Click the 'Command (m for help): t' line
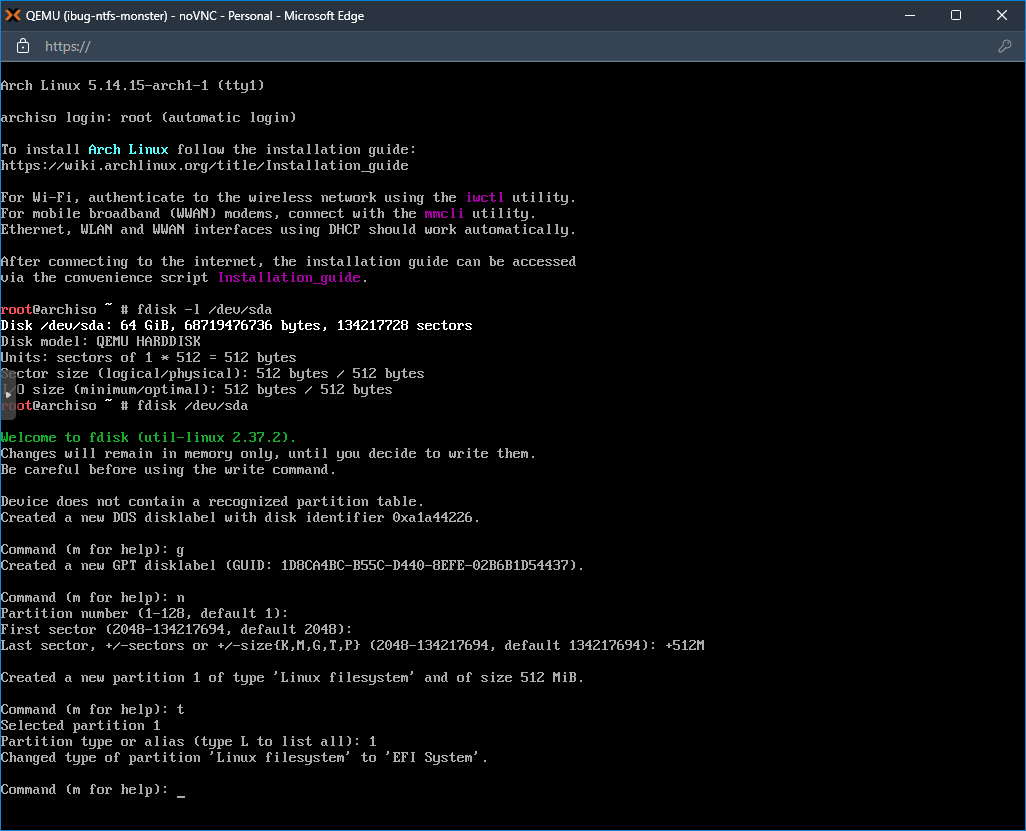Screen dimensions: 1026x831 click(x=92, y=709)
